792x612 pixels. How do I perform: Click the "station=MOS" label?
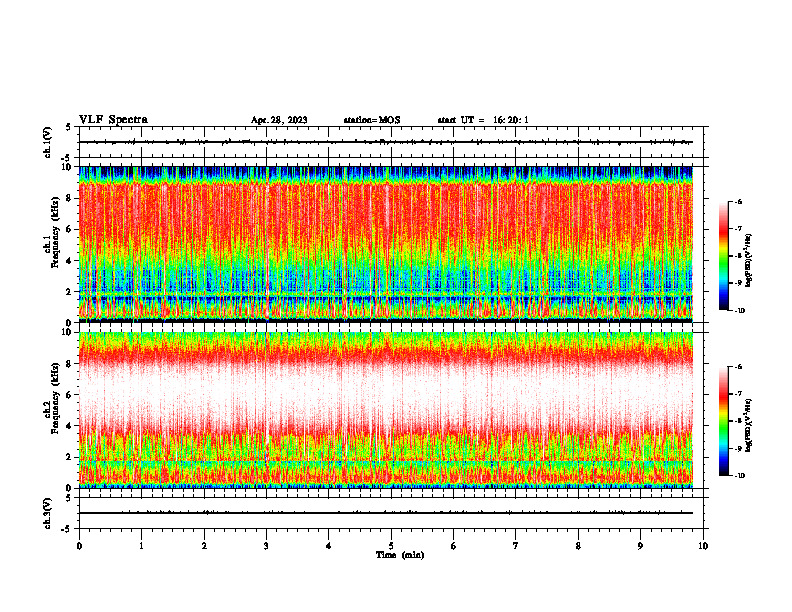click(x=372, y=120)
